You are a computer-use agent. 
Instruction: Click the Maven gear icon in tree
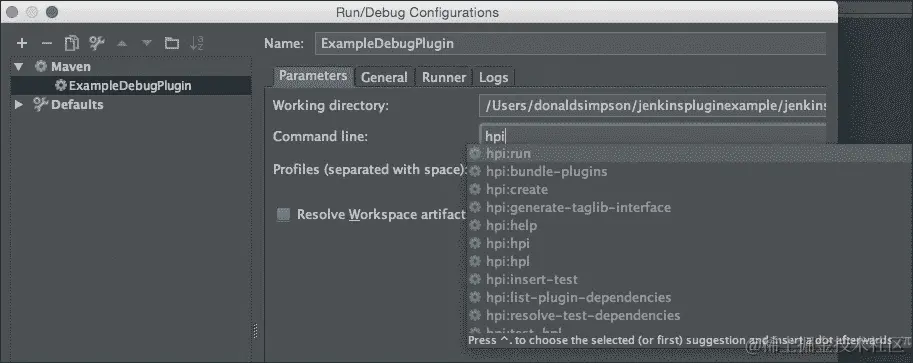[41, 66]
